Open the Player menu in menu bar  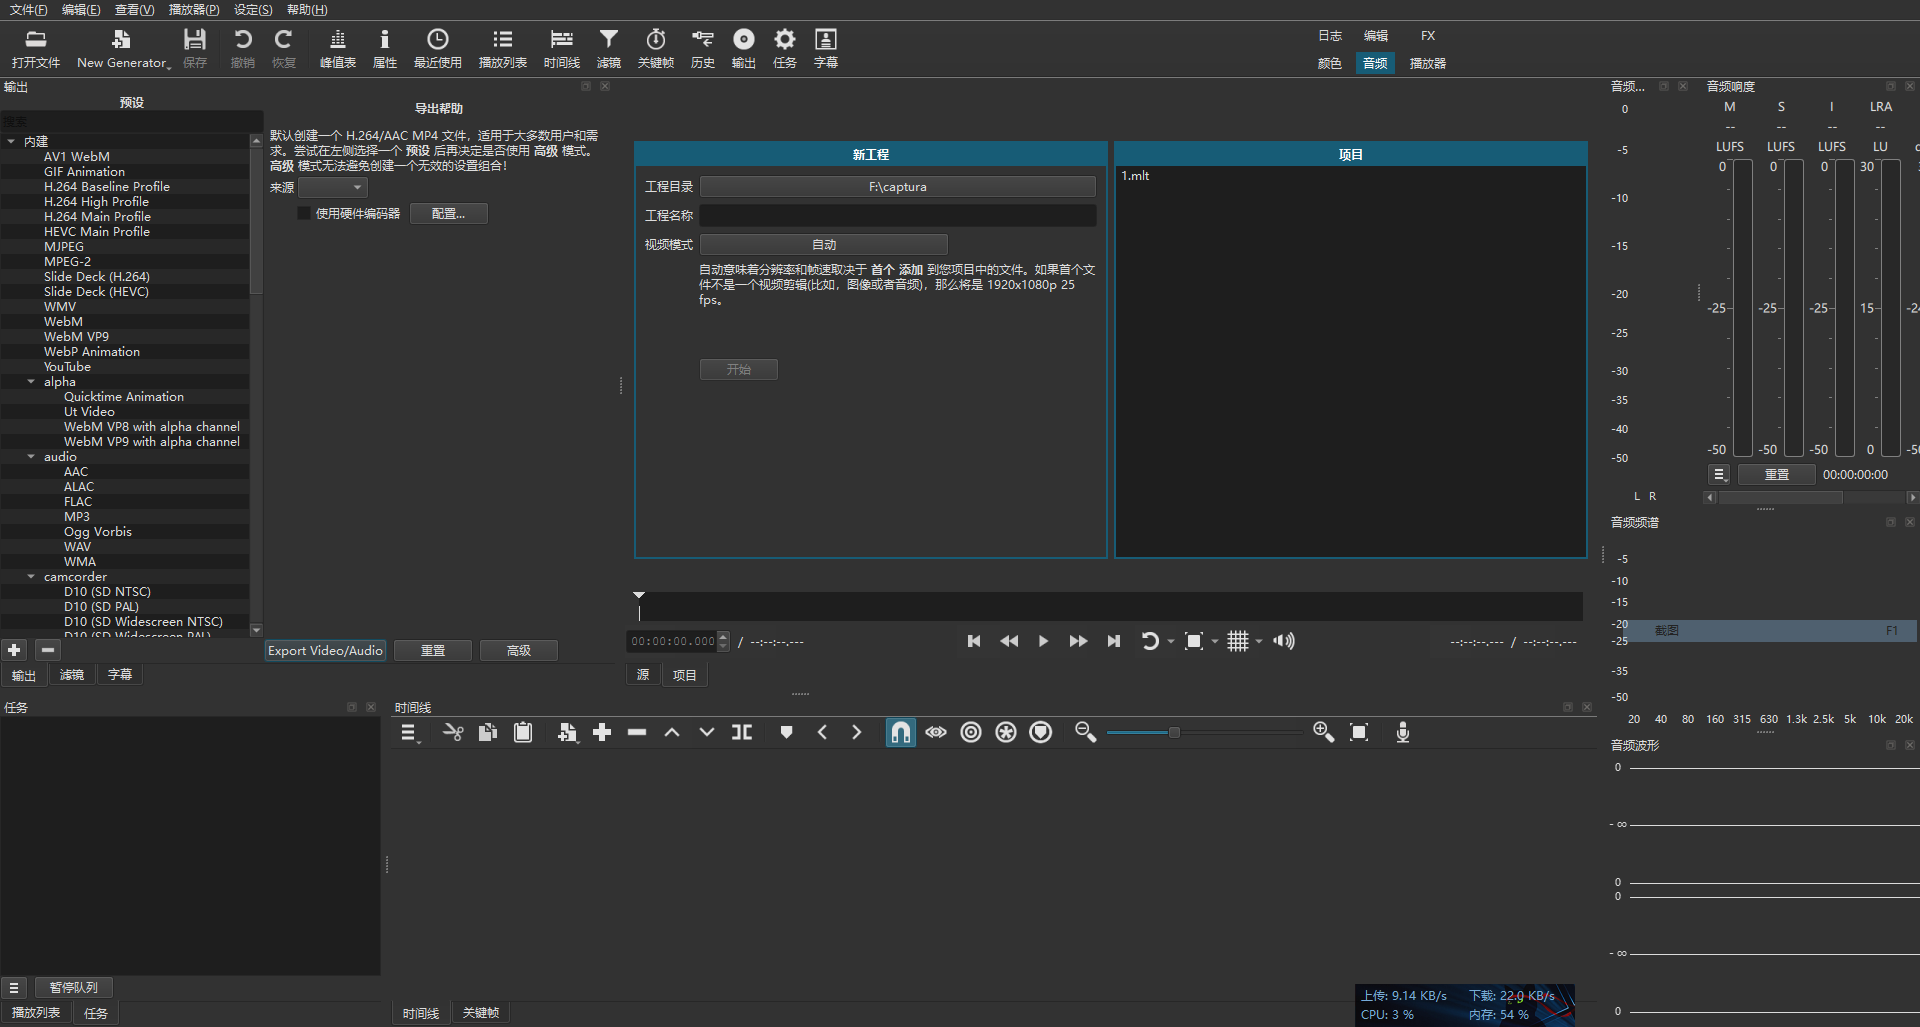point(193,10)
